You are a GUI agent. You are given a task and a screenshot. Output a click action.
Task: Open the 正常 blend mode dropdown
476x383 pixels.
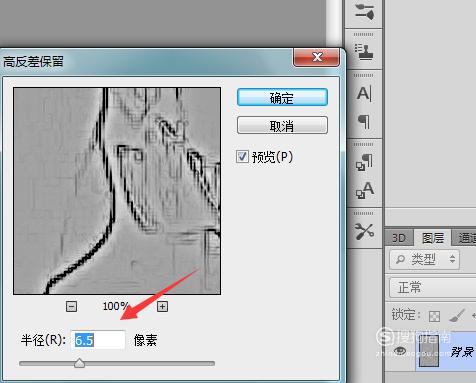pos(433,287)
